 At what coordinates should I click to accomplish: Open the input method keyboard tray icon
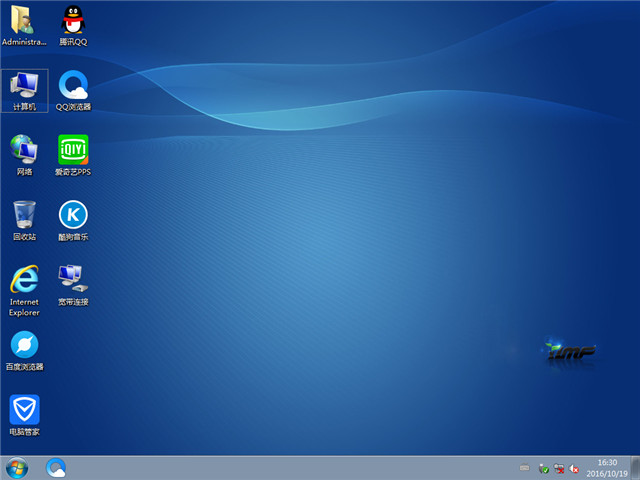coord(524,468)
